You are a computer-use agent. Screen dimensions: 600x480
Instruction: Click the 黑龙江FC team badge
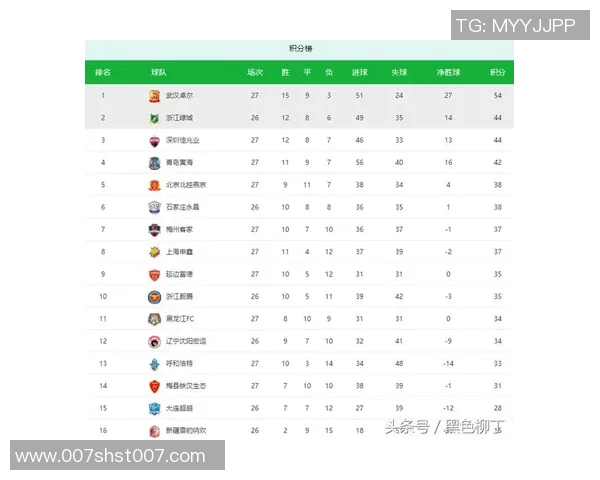(x=155, y=319)
